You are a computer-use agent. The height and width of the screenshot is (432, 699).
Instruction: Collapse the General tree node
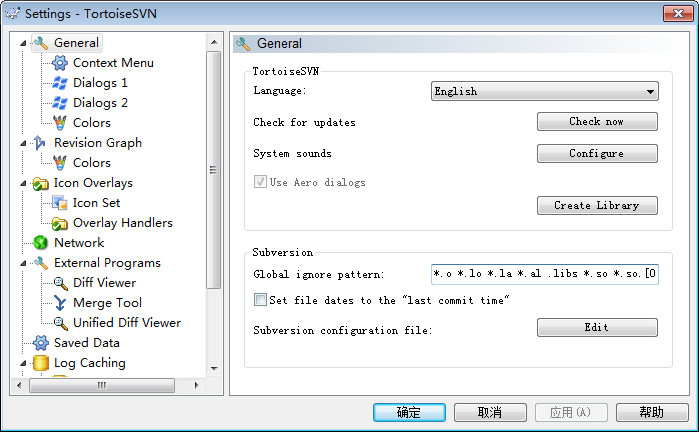click(x=23, y=43)
